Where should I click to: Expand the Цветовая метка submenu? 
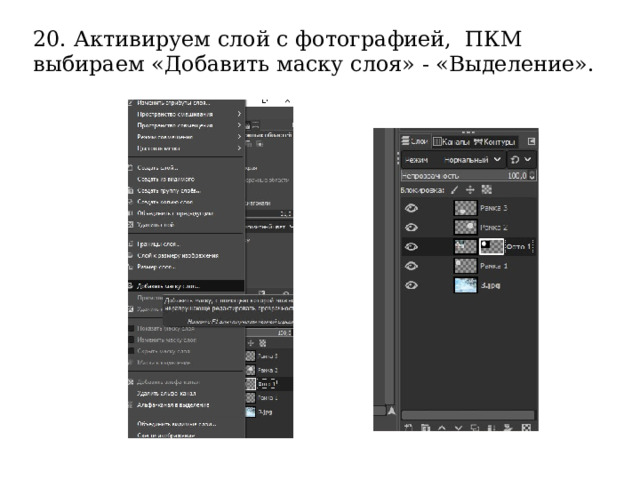coord(187,148)
